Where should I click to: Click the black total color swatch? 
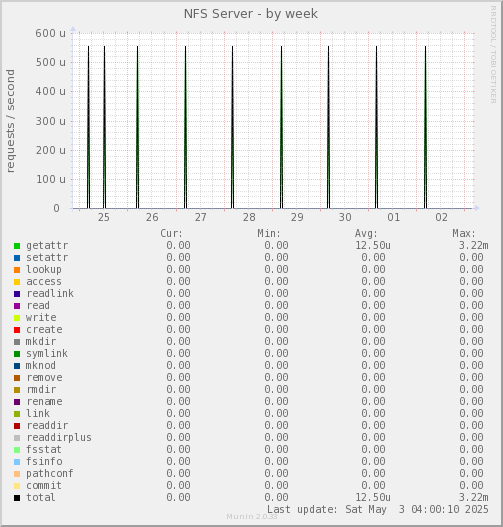click(17, 498)
